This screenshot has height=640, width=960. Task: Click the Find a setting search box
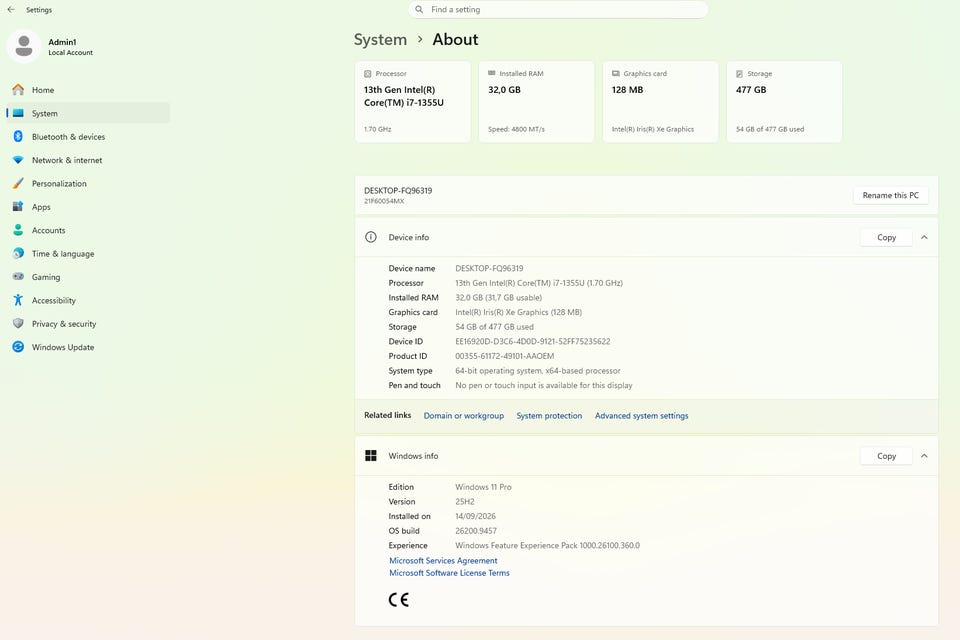(x=558, y=10)
